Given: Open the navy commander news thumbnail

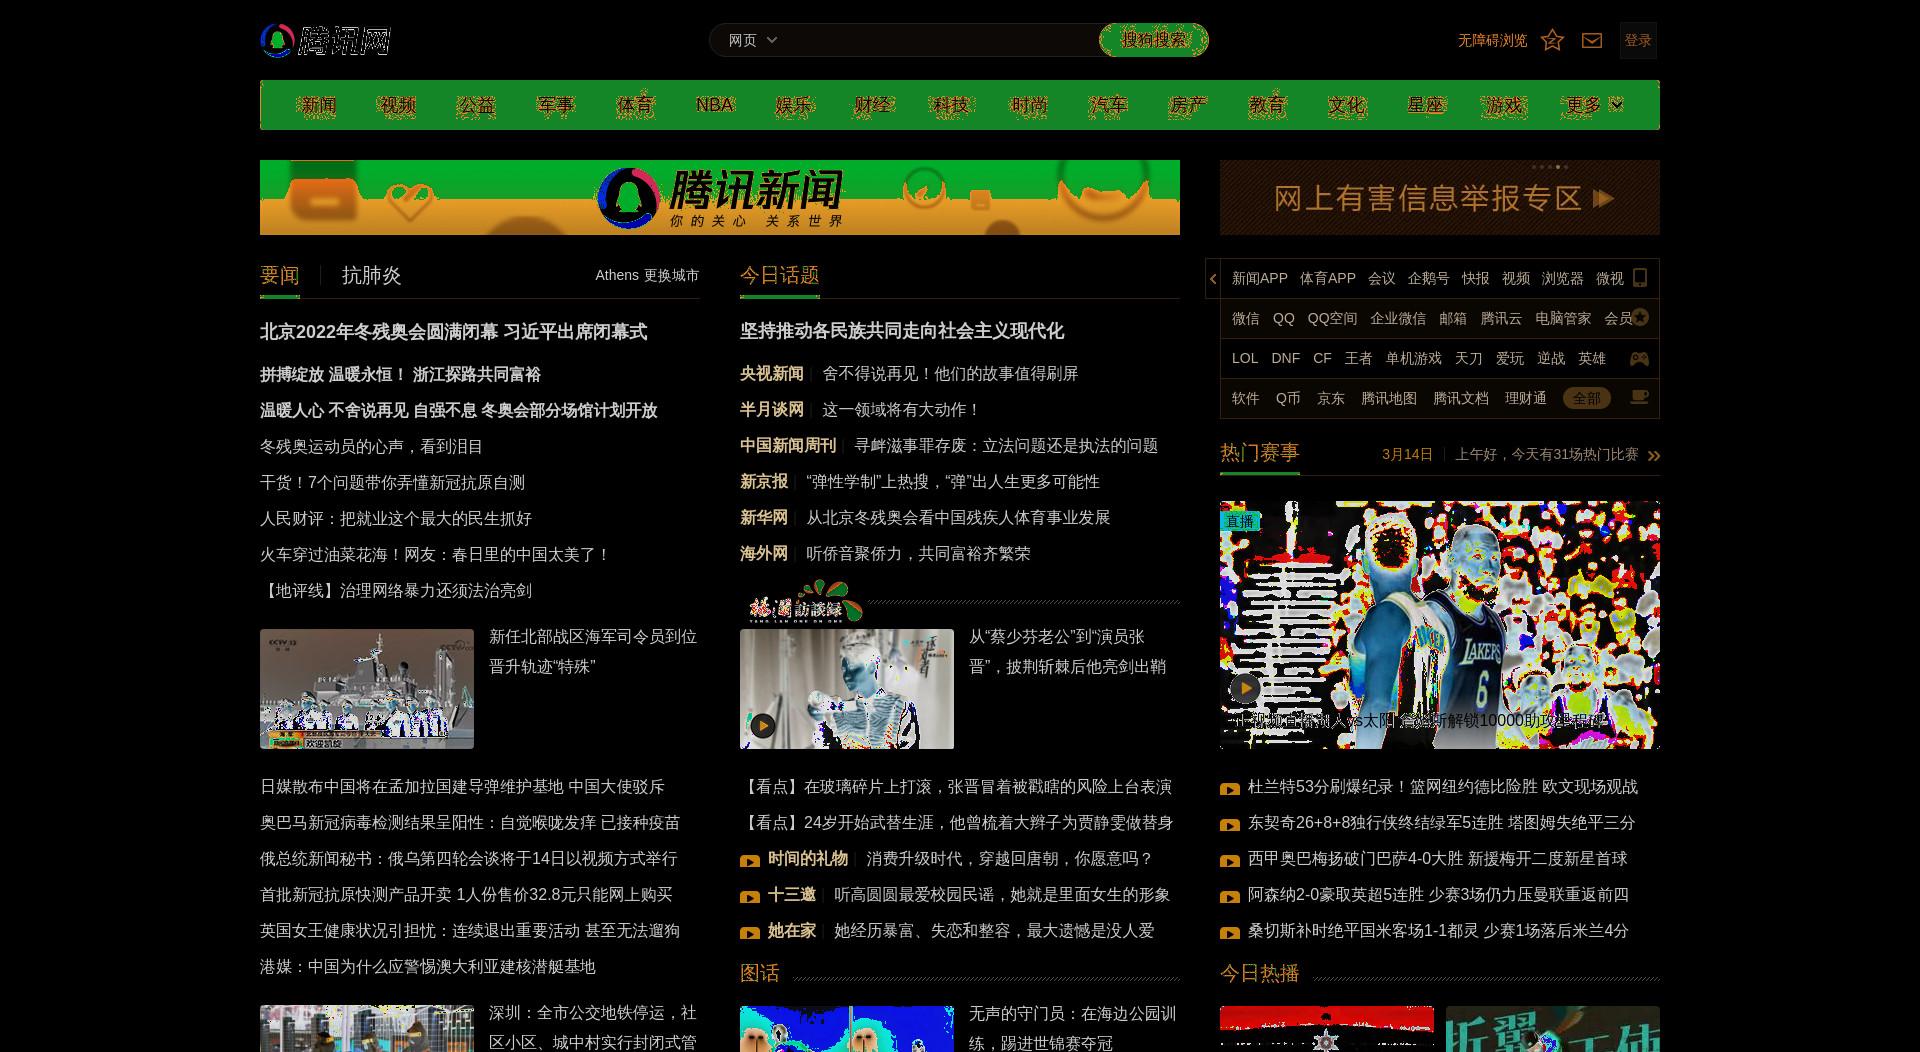Looking at the screenshot, I should pyautogui.click(x=367, y=689).
